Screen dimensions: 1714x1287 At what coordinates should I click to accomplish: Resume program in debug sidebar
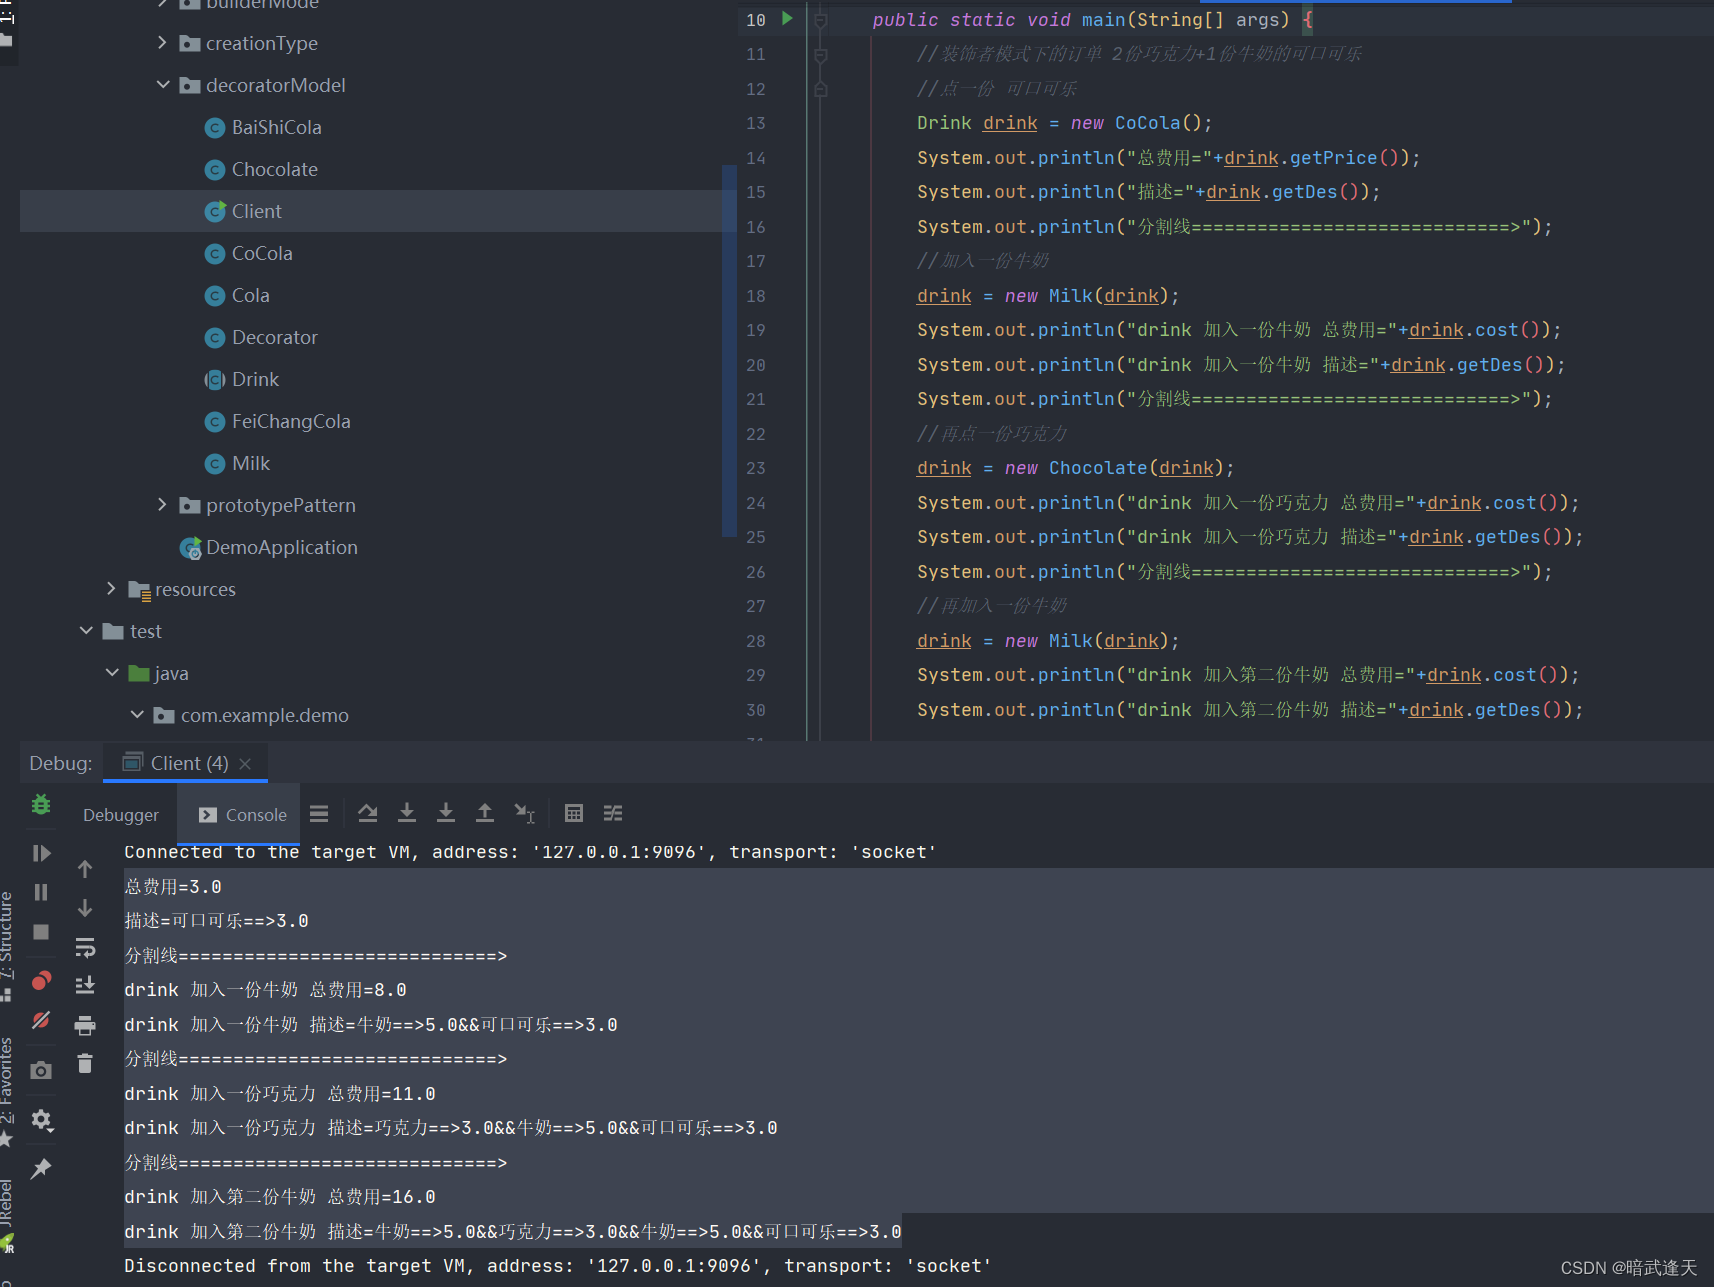pos(41,853)
